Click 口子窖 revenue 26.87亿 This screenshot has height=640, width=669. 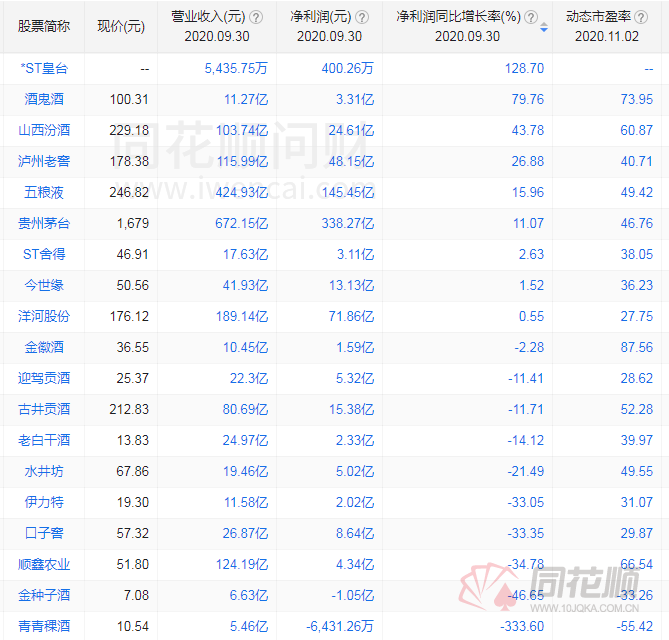[245, 533]
